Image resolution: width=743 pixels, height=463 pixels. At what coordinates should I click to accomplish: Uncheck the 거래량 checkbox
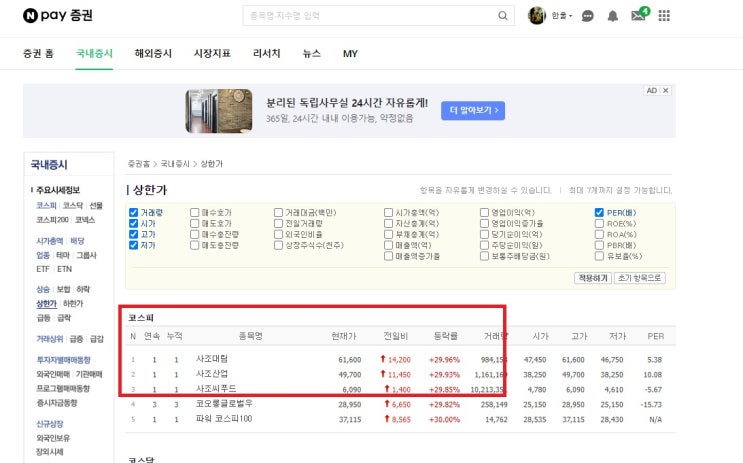pos(134,212)
